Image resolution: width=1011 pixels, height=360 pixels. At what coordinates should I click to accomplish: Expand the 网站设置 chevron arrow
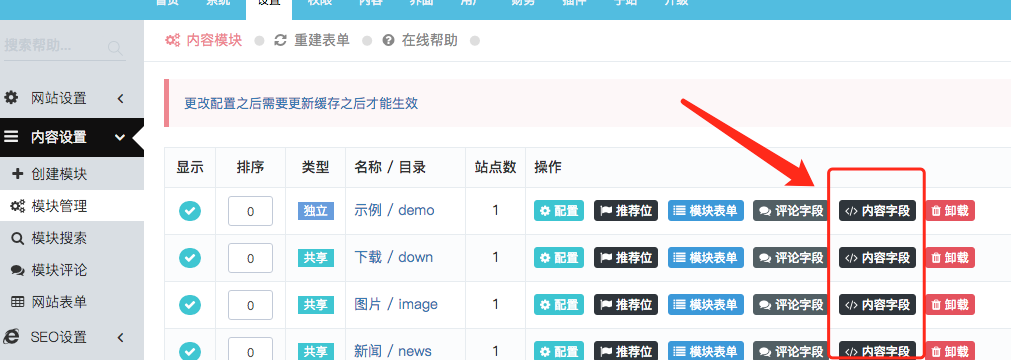tap(121, 99)
